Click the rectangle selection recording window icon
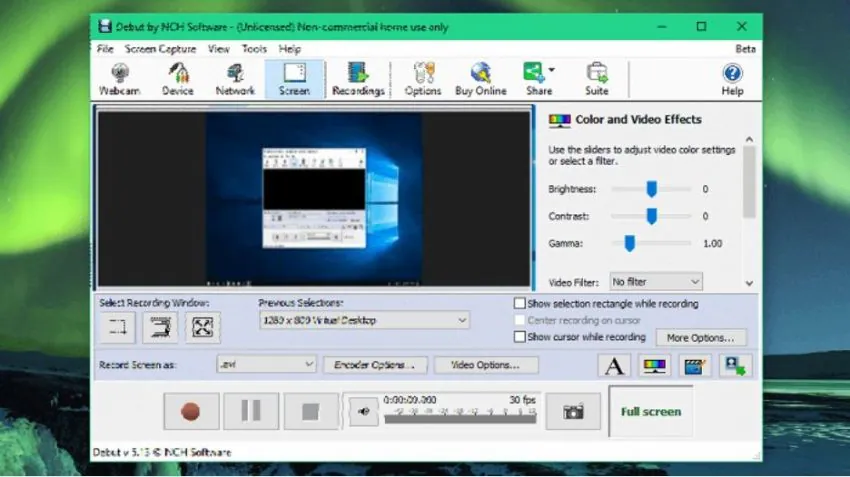This screenshot has height=477, width=850. (118, 327)
